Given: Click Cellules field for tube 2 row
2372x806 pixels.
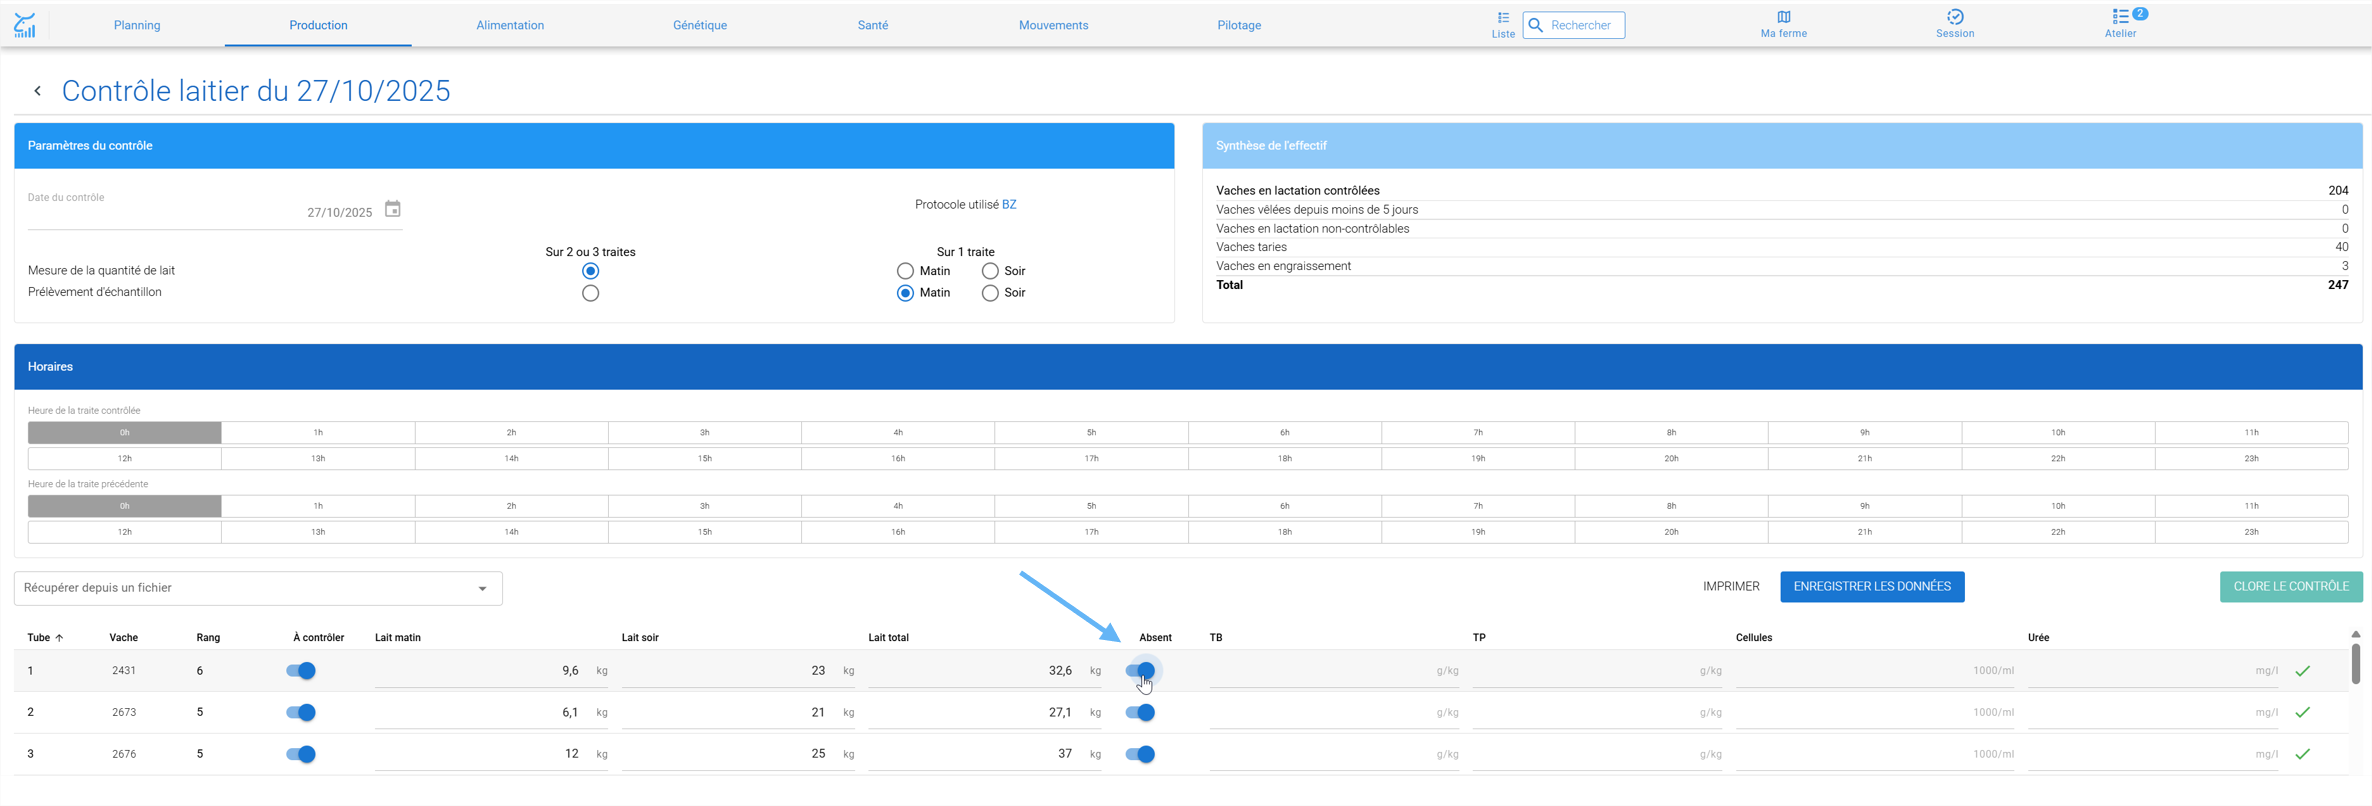Looking at the screenshot, I should (1875, 713).
